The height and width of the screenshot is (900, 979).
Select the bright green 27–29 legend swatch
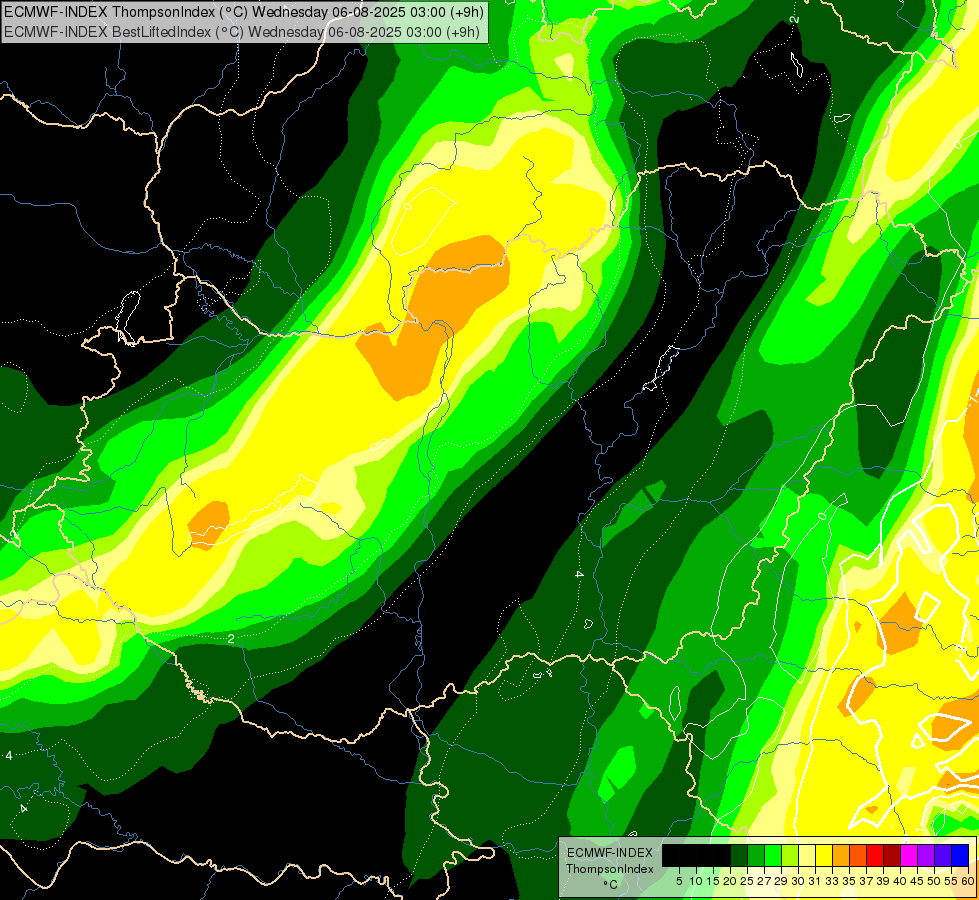(x=773, y=855)
